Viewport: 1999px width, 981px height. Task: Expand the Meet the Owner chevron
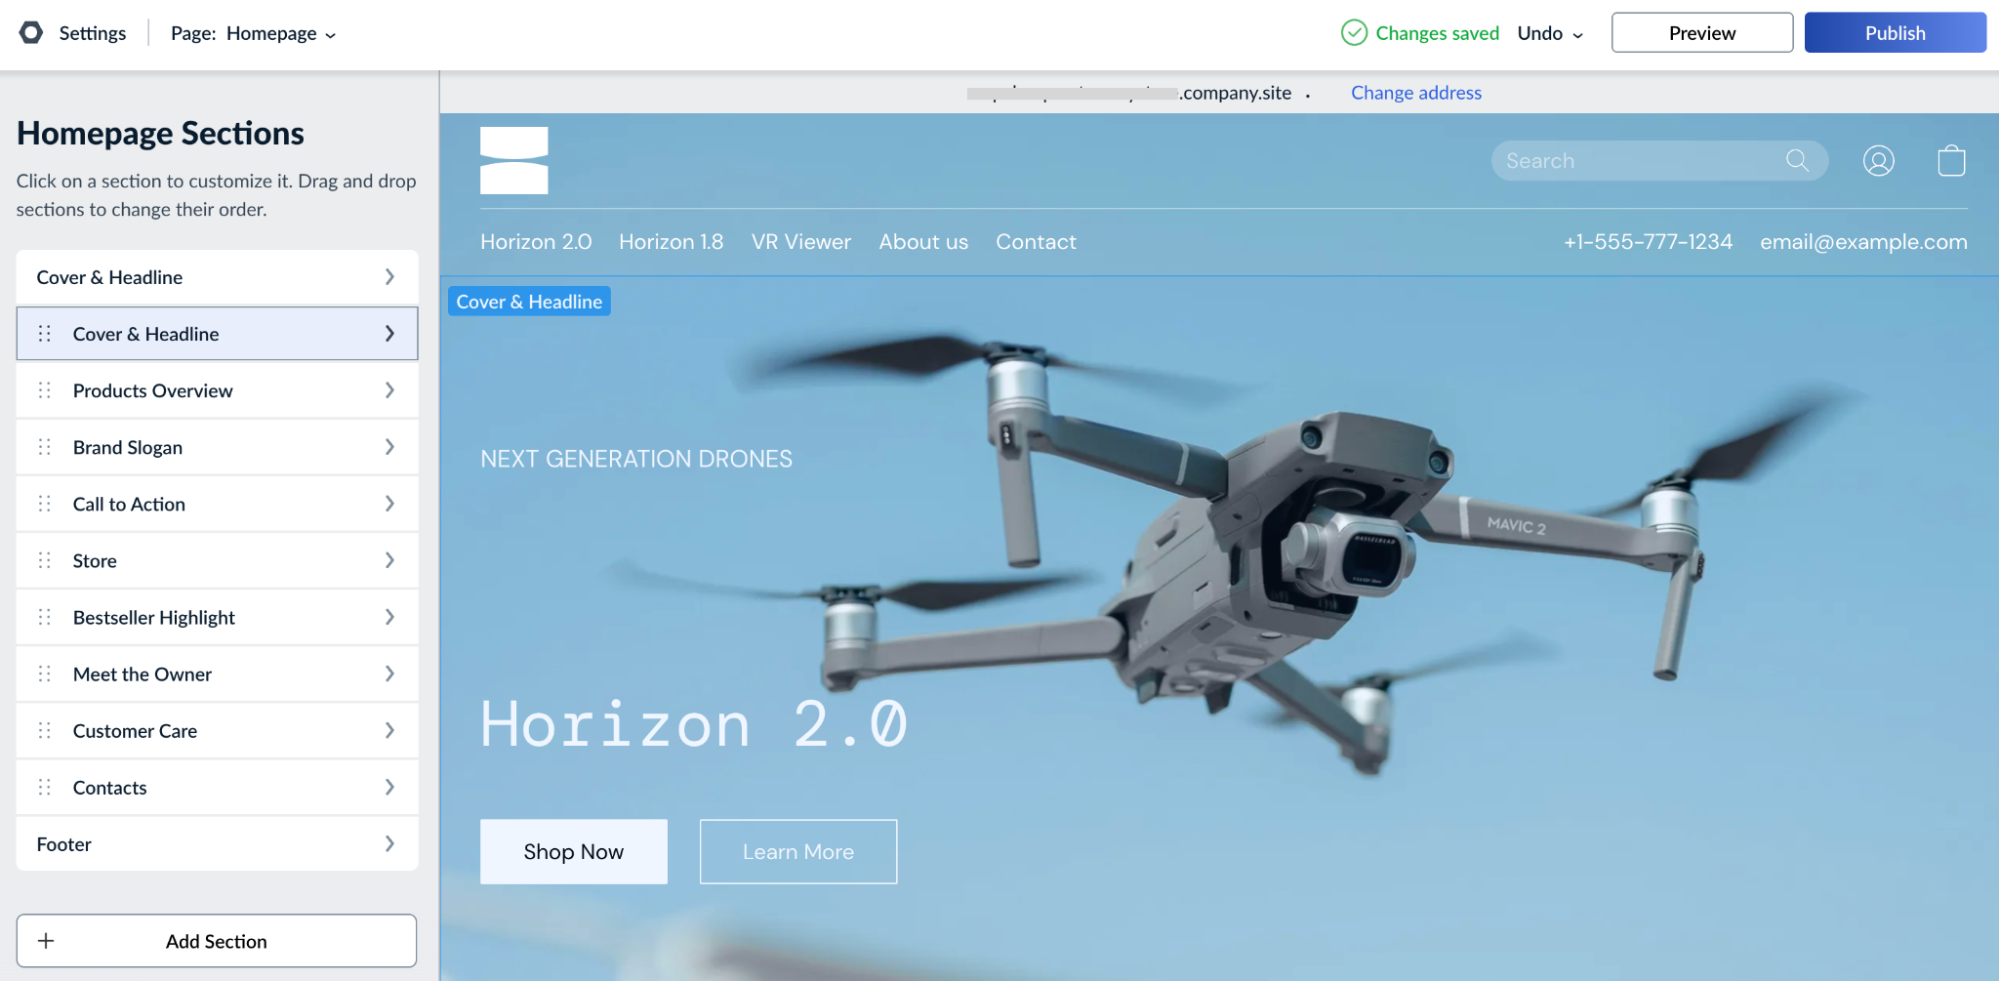[x=390, y=674]
